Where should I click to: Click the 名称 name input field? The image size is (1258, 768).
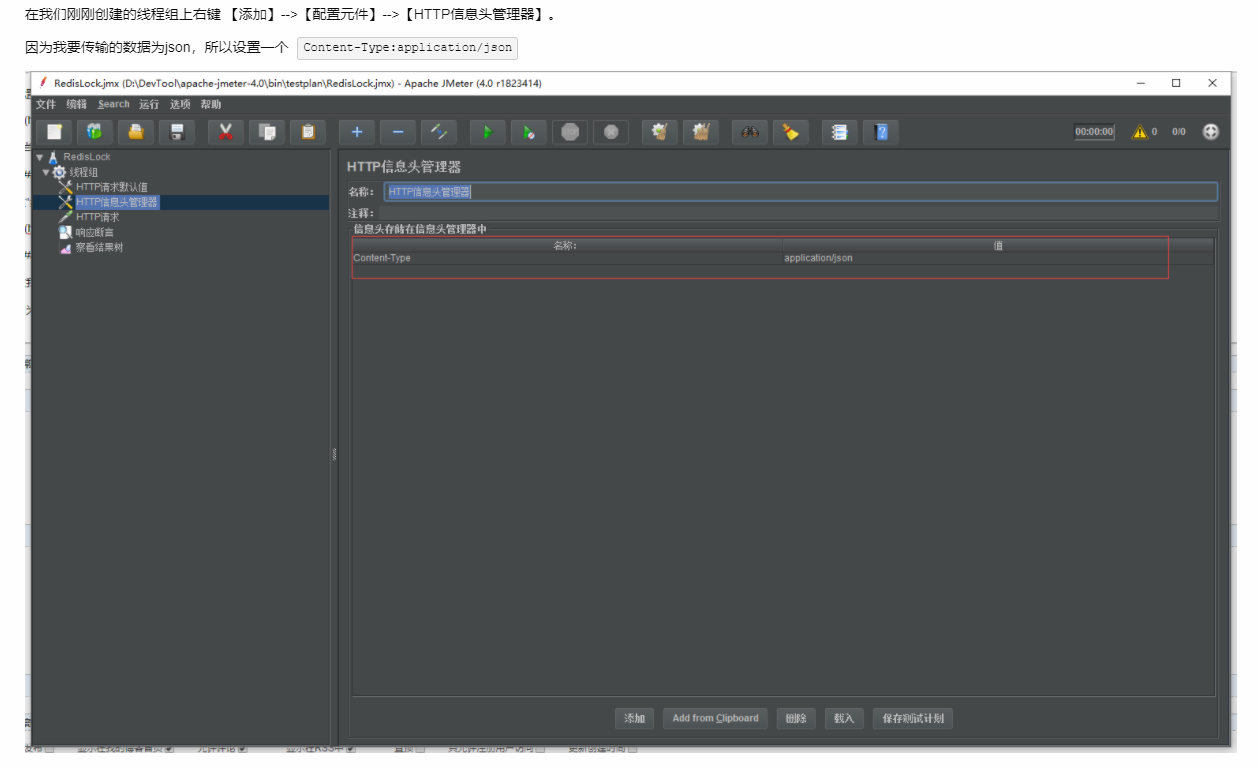801,192
